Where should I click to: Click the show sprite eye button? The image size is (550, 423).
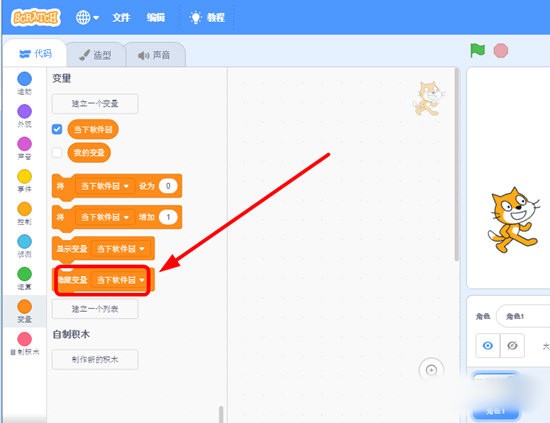point(488,346)
